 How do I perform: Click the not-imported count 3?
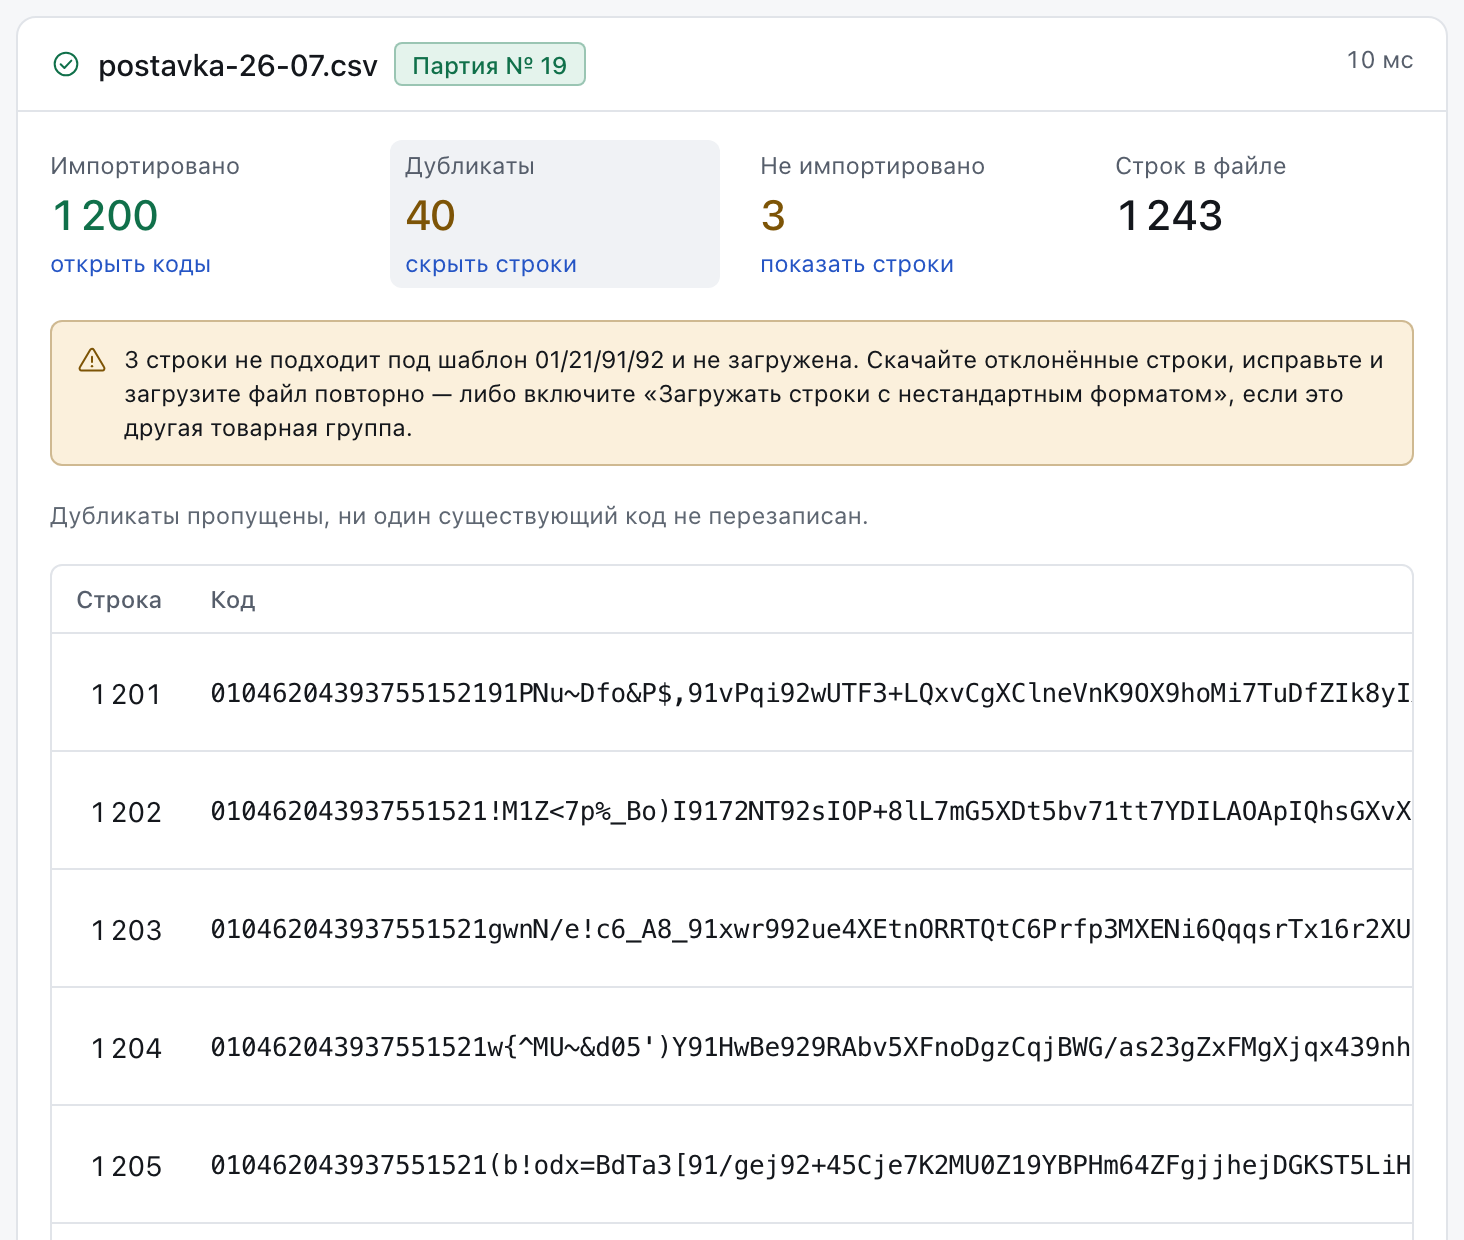773,216
